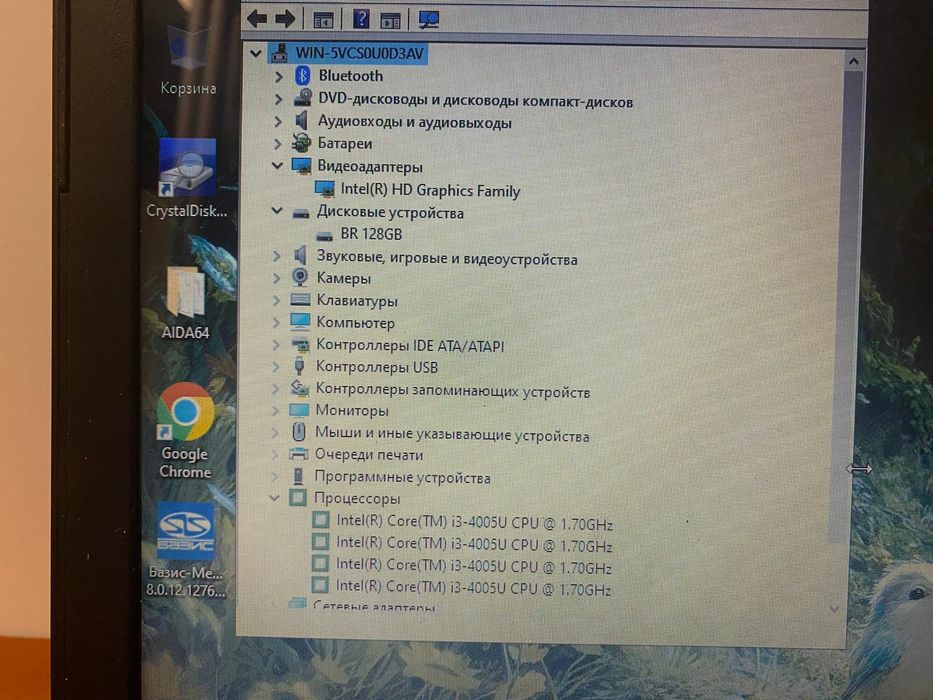933x700 pixels.
Task: Click the drive icon beside Дисковые устройства
Action: 300,212
